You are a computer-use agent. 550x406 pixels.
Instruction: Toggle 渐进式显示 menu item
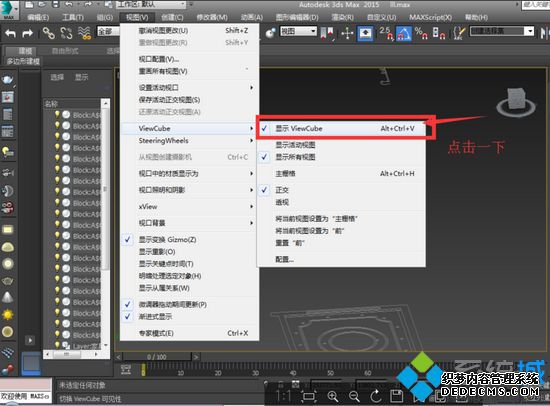tap(190, 317)
